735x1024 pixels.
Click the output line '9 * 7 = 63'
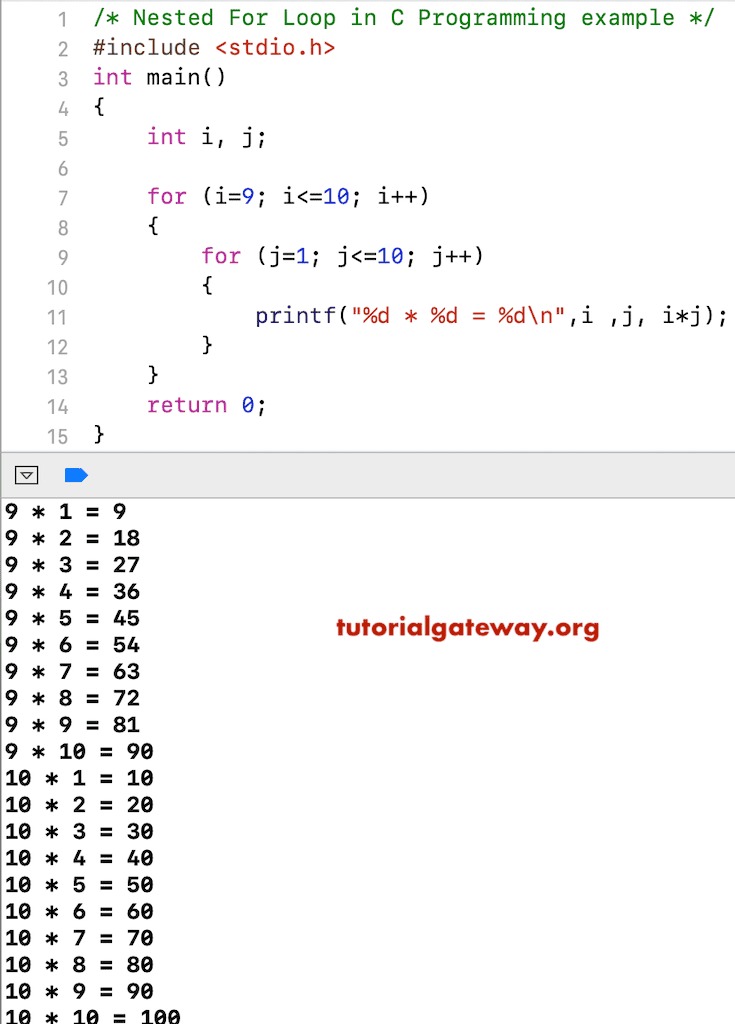point(73,671)
